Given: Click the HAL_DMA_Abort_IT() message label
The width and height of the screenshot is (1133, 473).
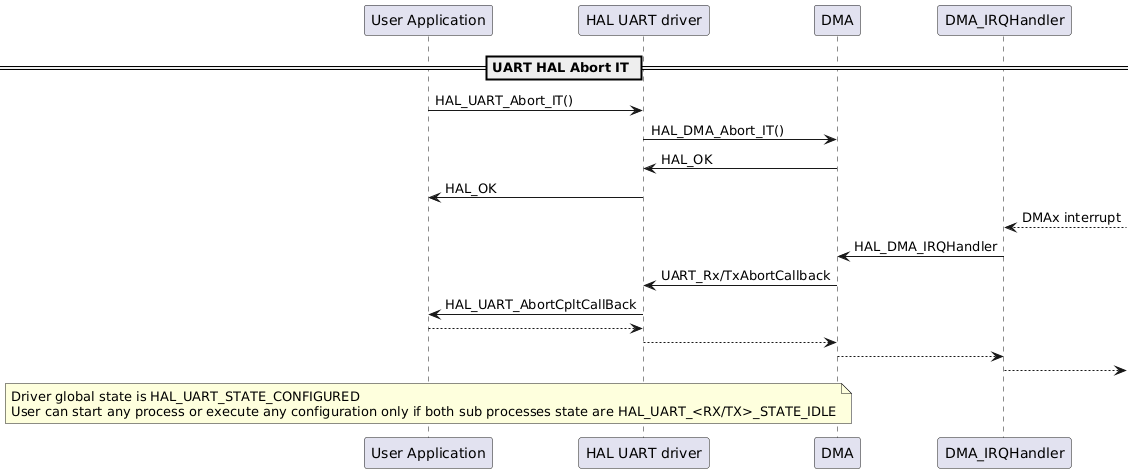Looking at the screenshot, I should (717, 130).
